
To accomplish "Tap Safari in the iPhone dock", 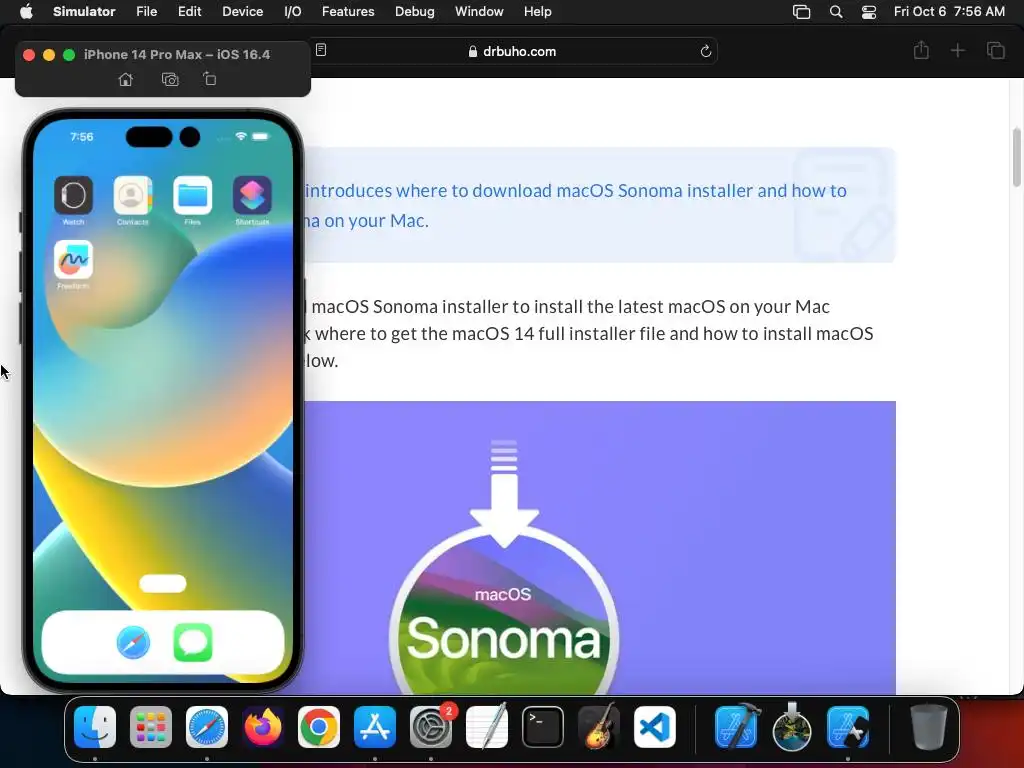I will (133, 643).
